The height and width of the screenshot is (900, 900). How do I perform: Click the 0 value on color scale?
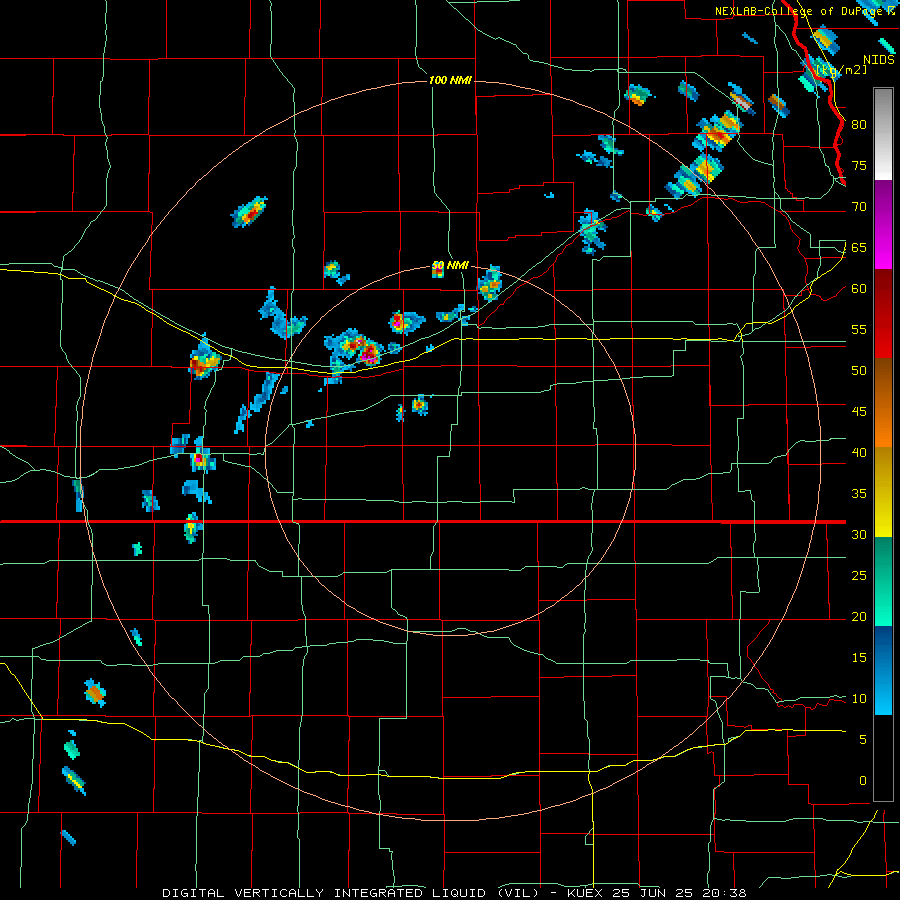[x=863, y=781]
